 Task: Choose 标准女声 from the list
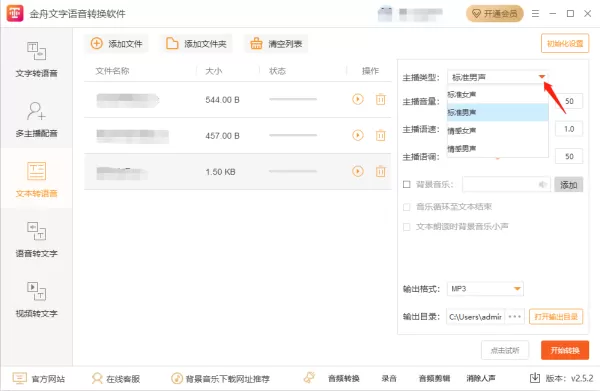(x=497, y=94)
